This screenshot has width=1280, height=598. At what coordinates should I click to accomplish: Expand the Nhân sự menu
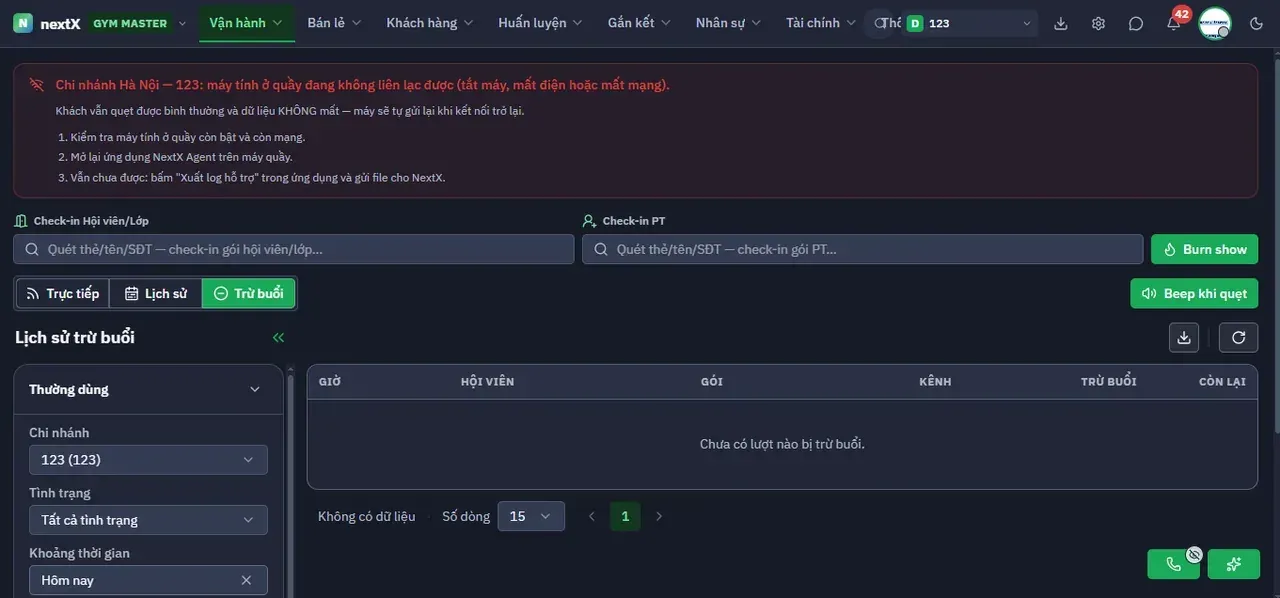click(728, 23)
